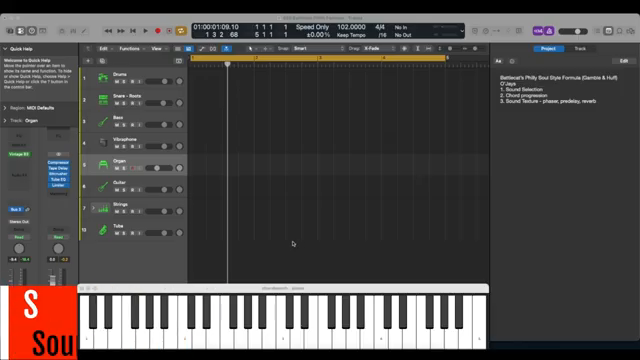Screen dimensions: 640x360
Task: Open the tracks area View menu
Action: 159,49
